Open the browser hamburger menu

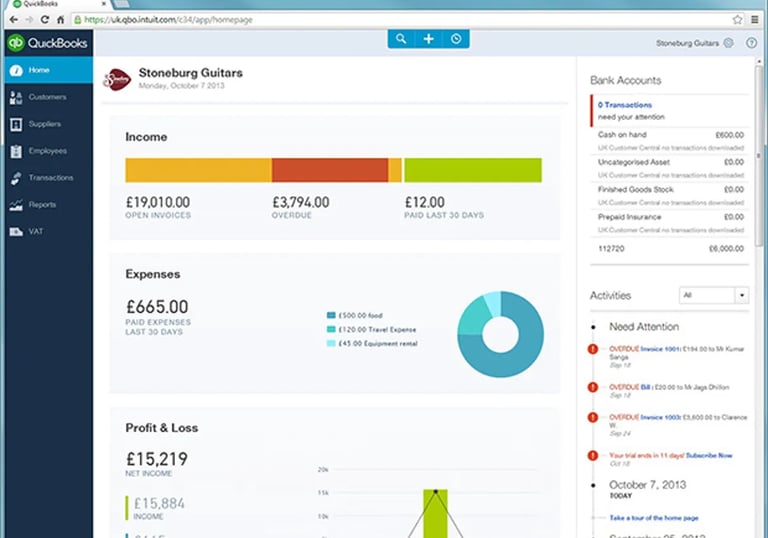pos(755,20)
